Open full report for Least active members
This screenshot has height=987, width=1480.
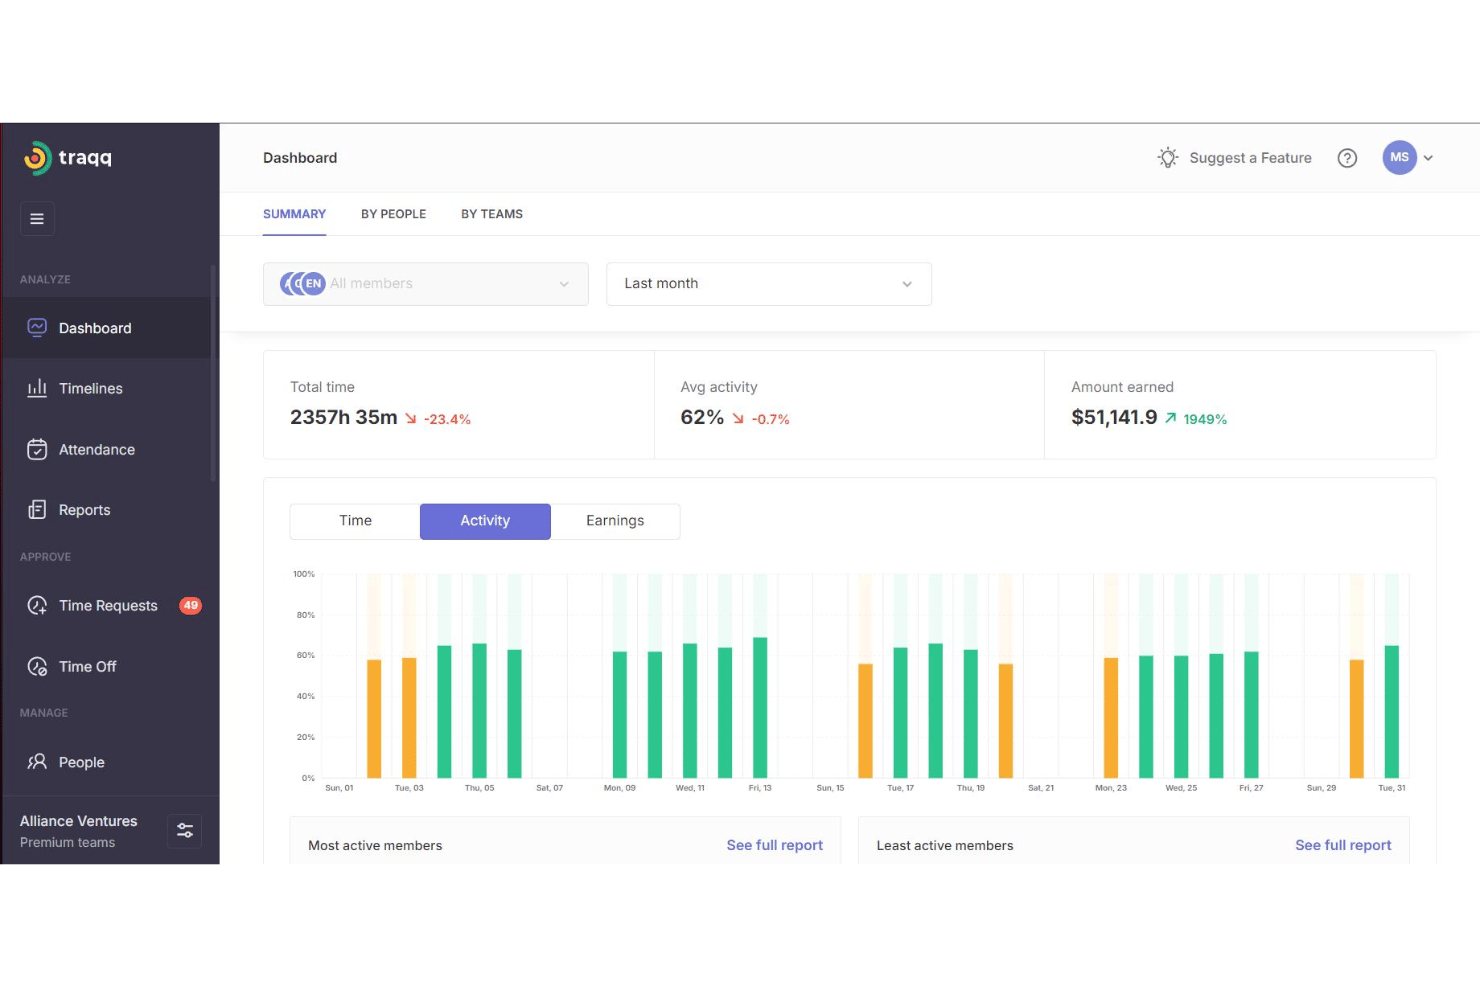point(1343,845)
